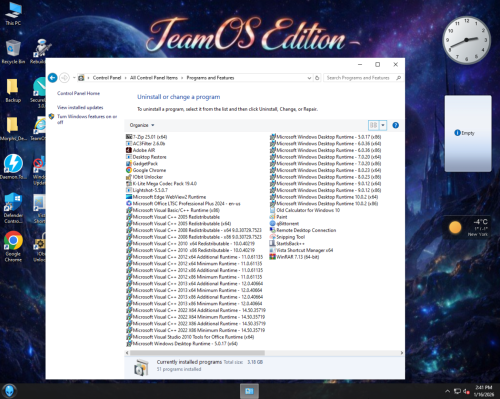Open the view options dropdown arrow
Viewport: 500px width, 399px height.
coord(383,125)
